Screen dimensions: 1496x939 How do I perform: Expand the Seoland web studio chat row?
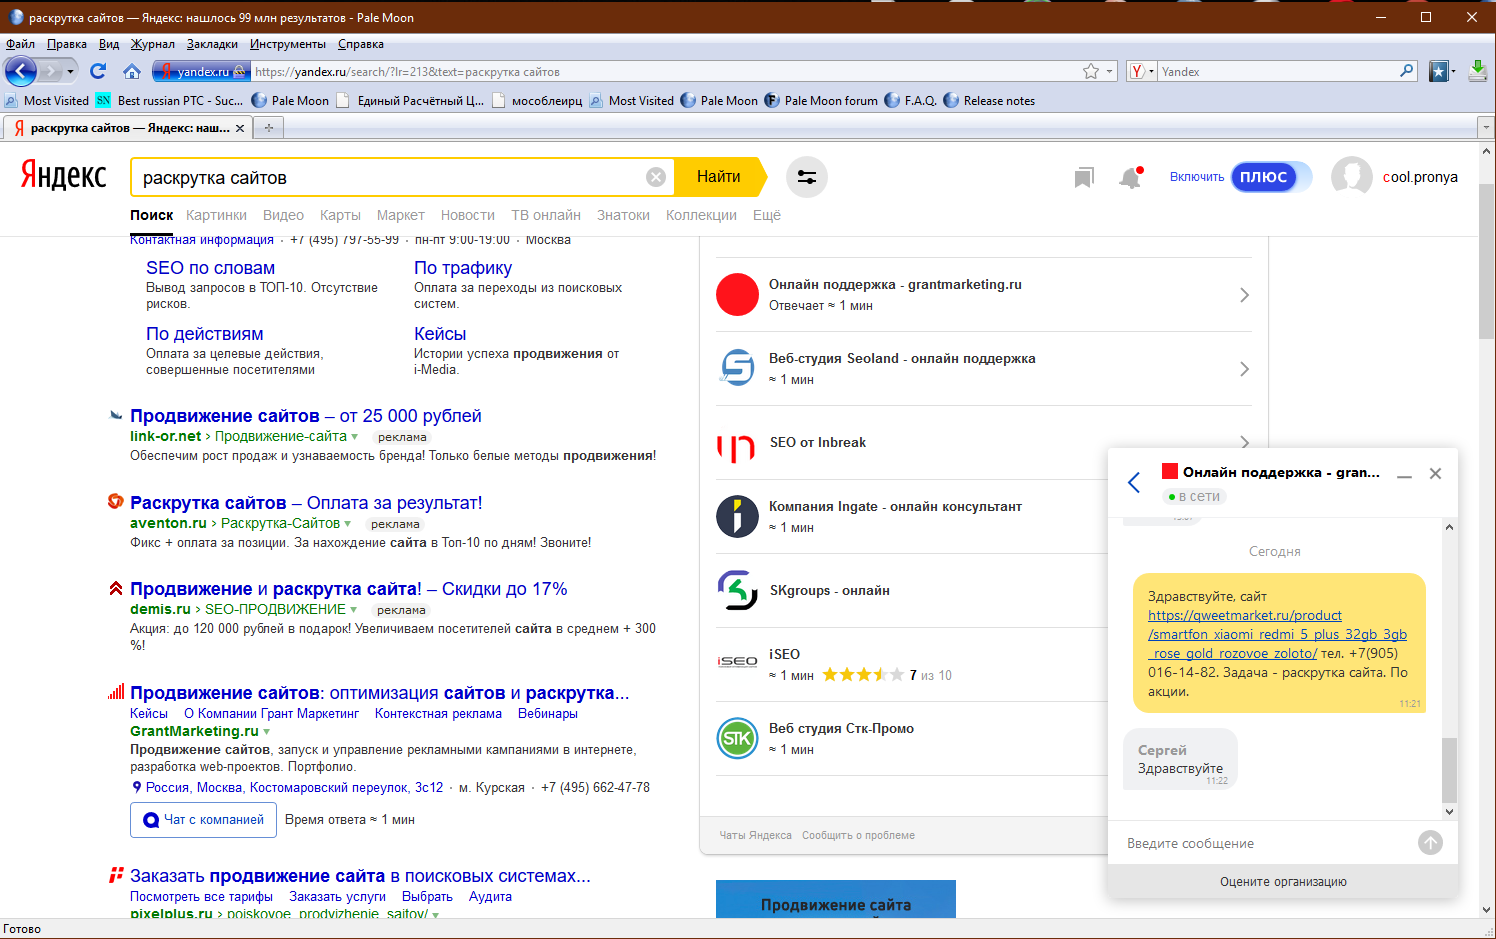[x=1244, y=369]
